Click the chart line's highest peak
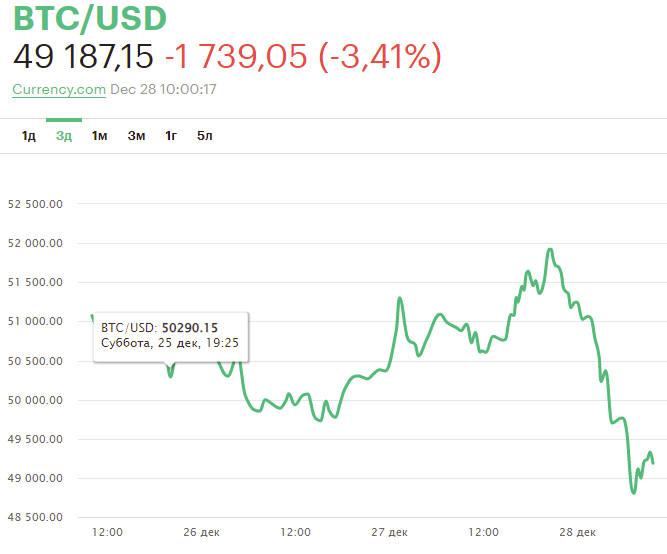The width and height of the screenshot is (667, 554). coord(550,249)
